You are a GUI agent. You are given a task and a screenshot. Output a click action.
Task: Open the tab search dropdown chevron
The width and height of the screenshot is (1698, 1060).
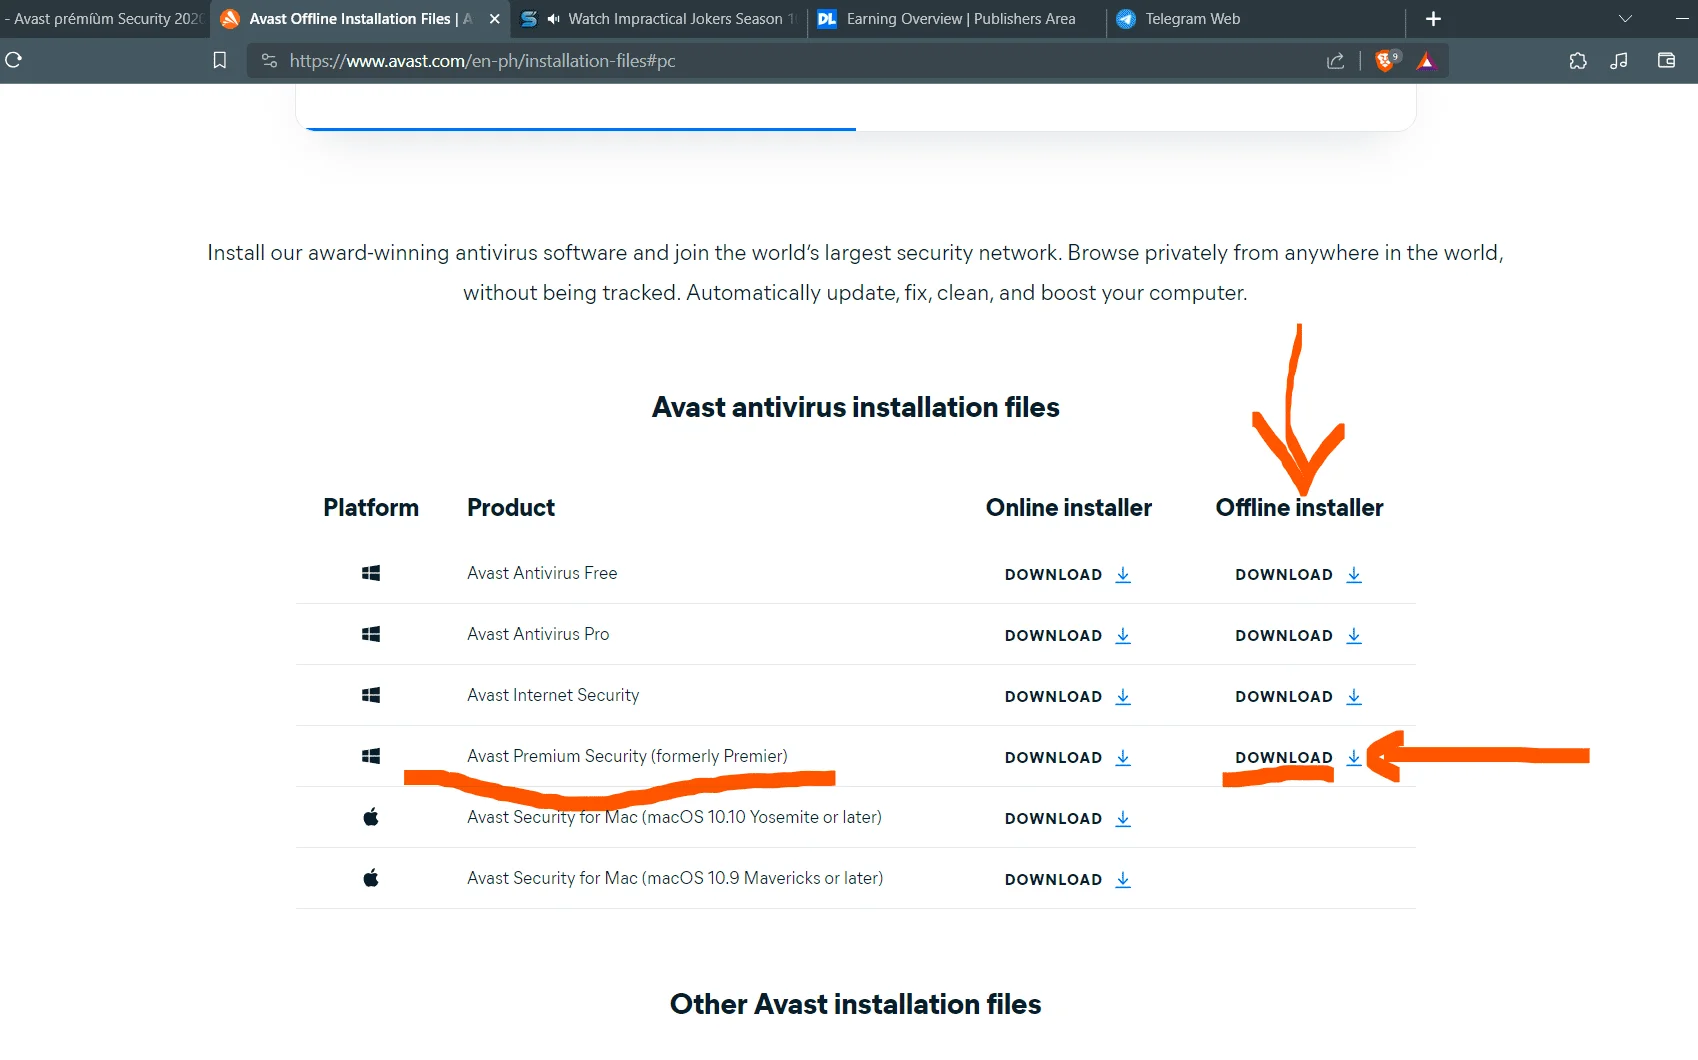pyautogui.click(x=1625, y=19)
